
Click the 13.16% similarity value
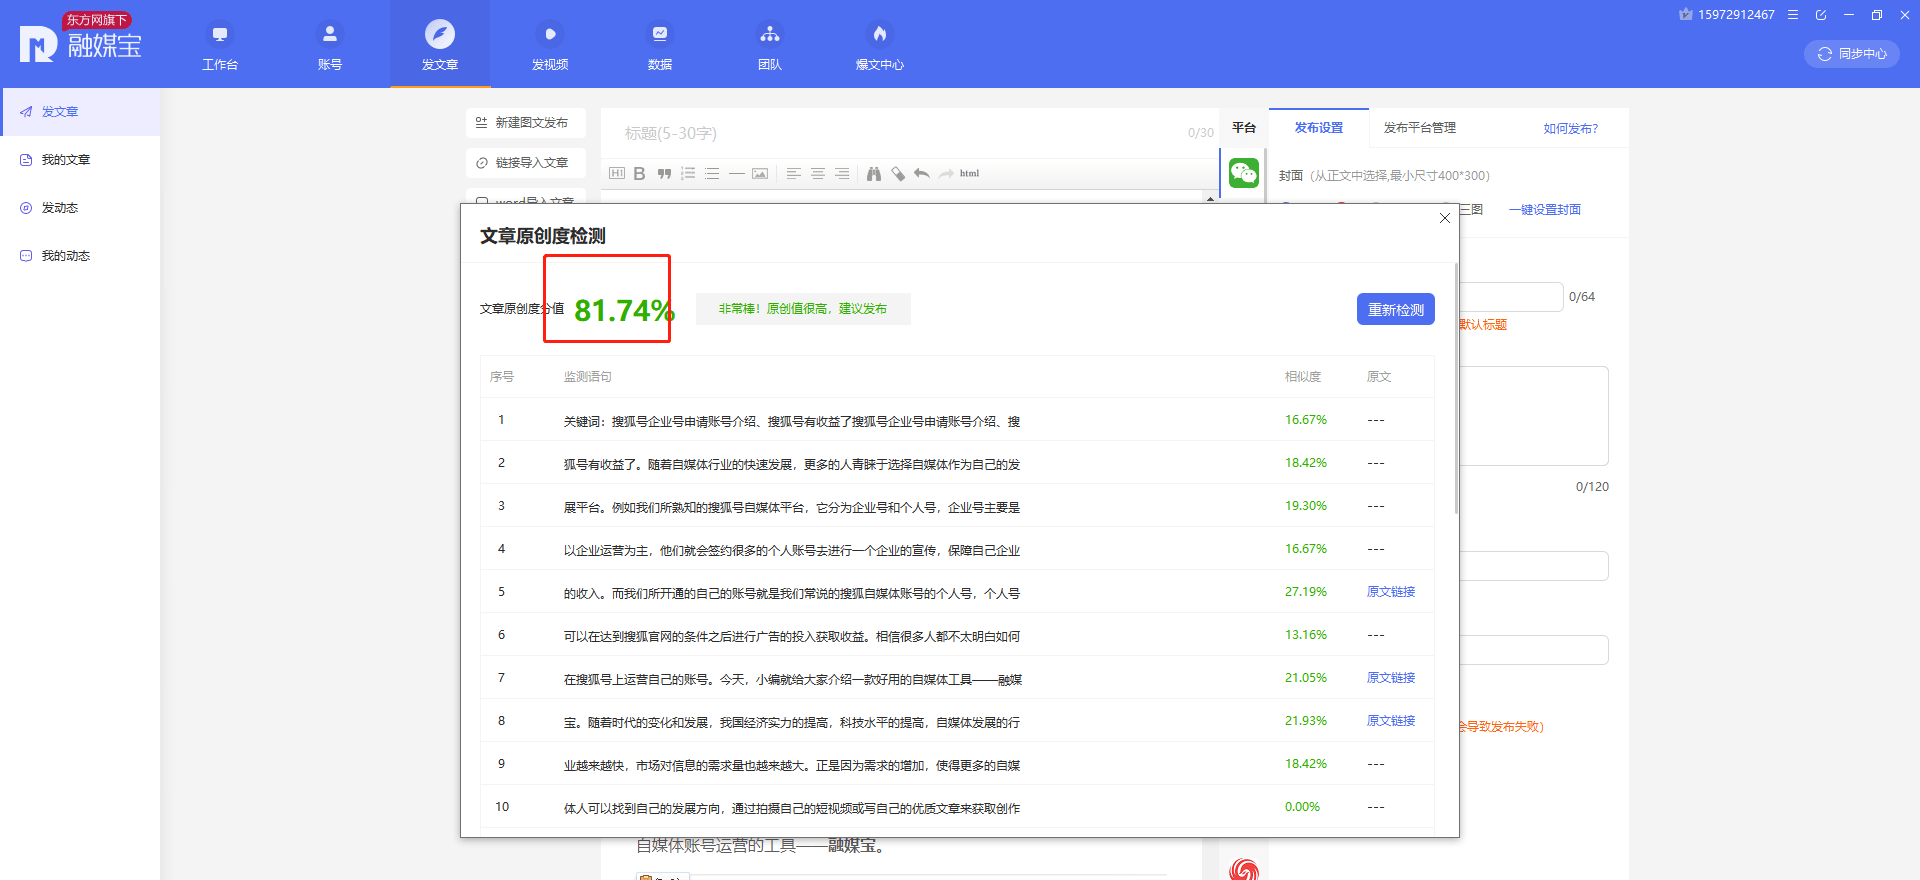[1306, 635]
